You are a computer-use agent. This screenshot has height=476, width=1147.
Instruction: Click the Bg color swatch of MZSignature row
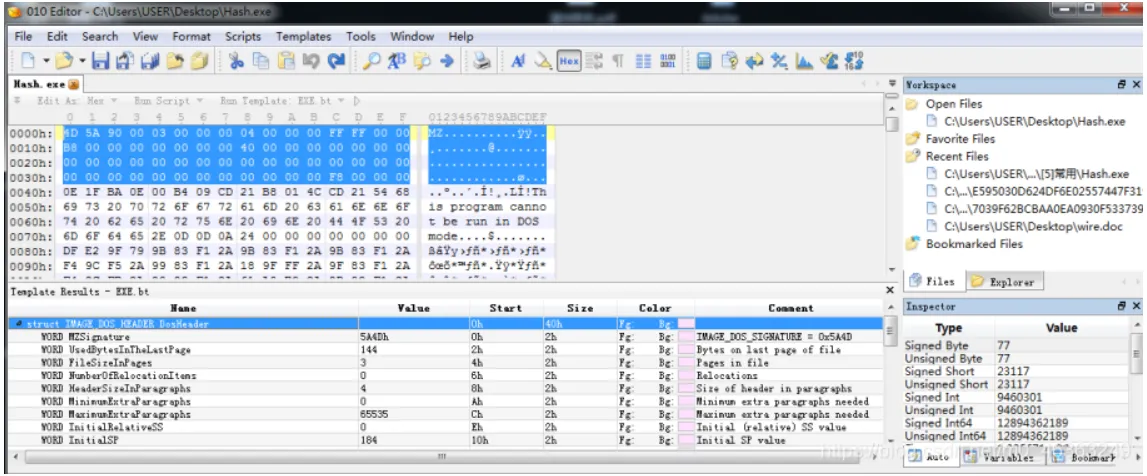coord(685,337)
